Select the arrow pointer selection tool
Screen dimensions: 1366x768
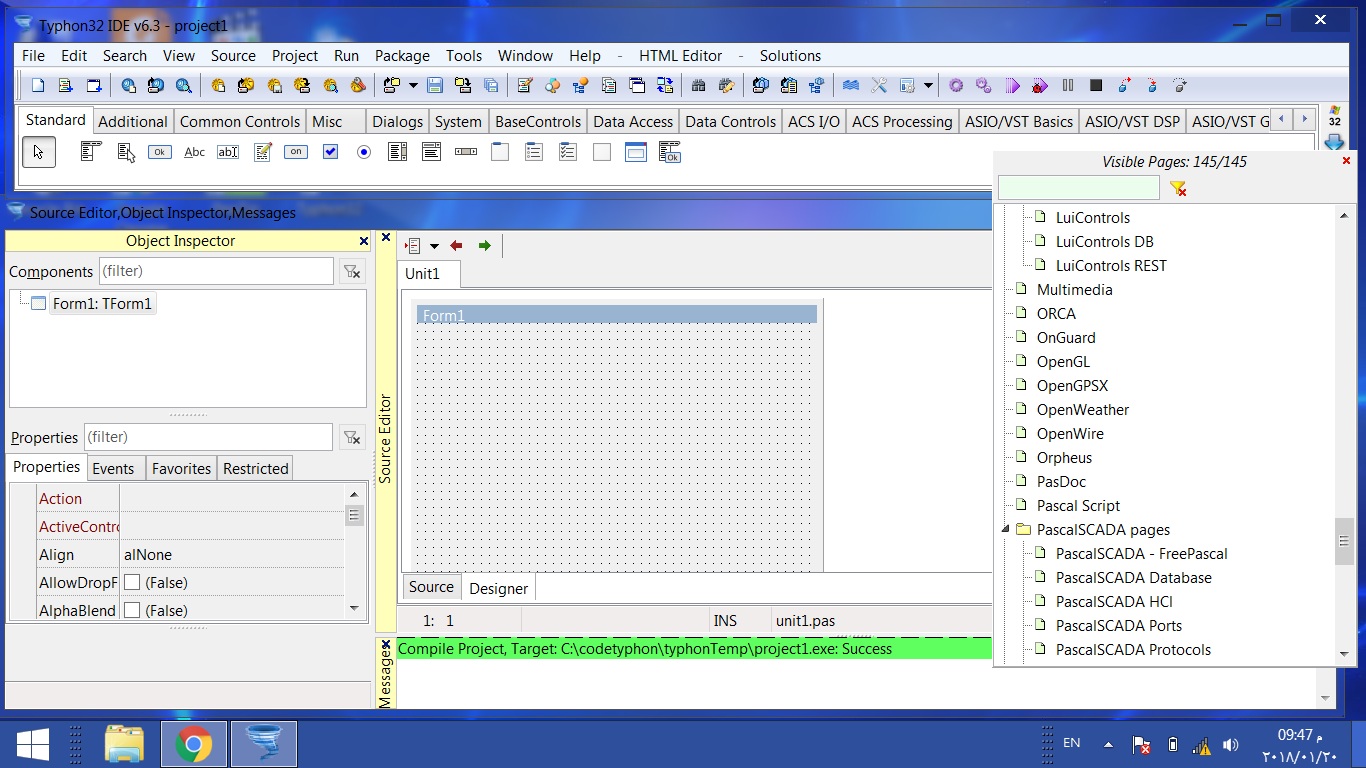[39, 152]
